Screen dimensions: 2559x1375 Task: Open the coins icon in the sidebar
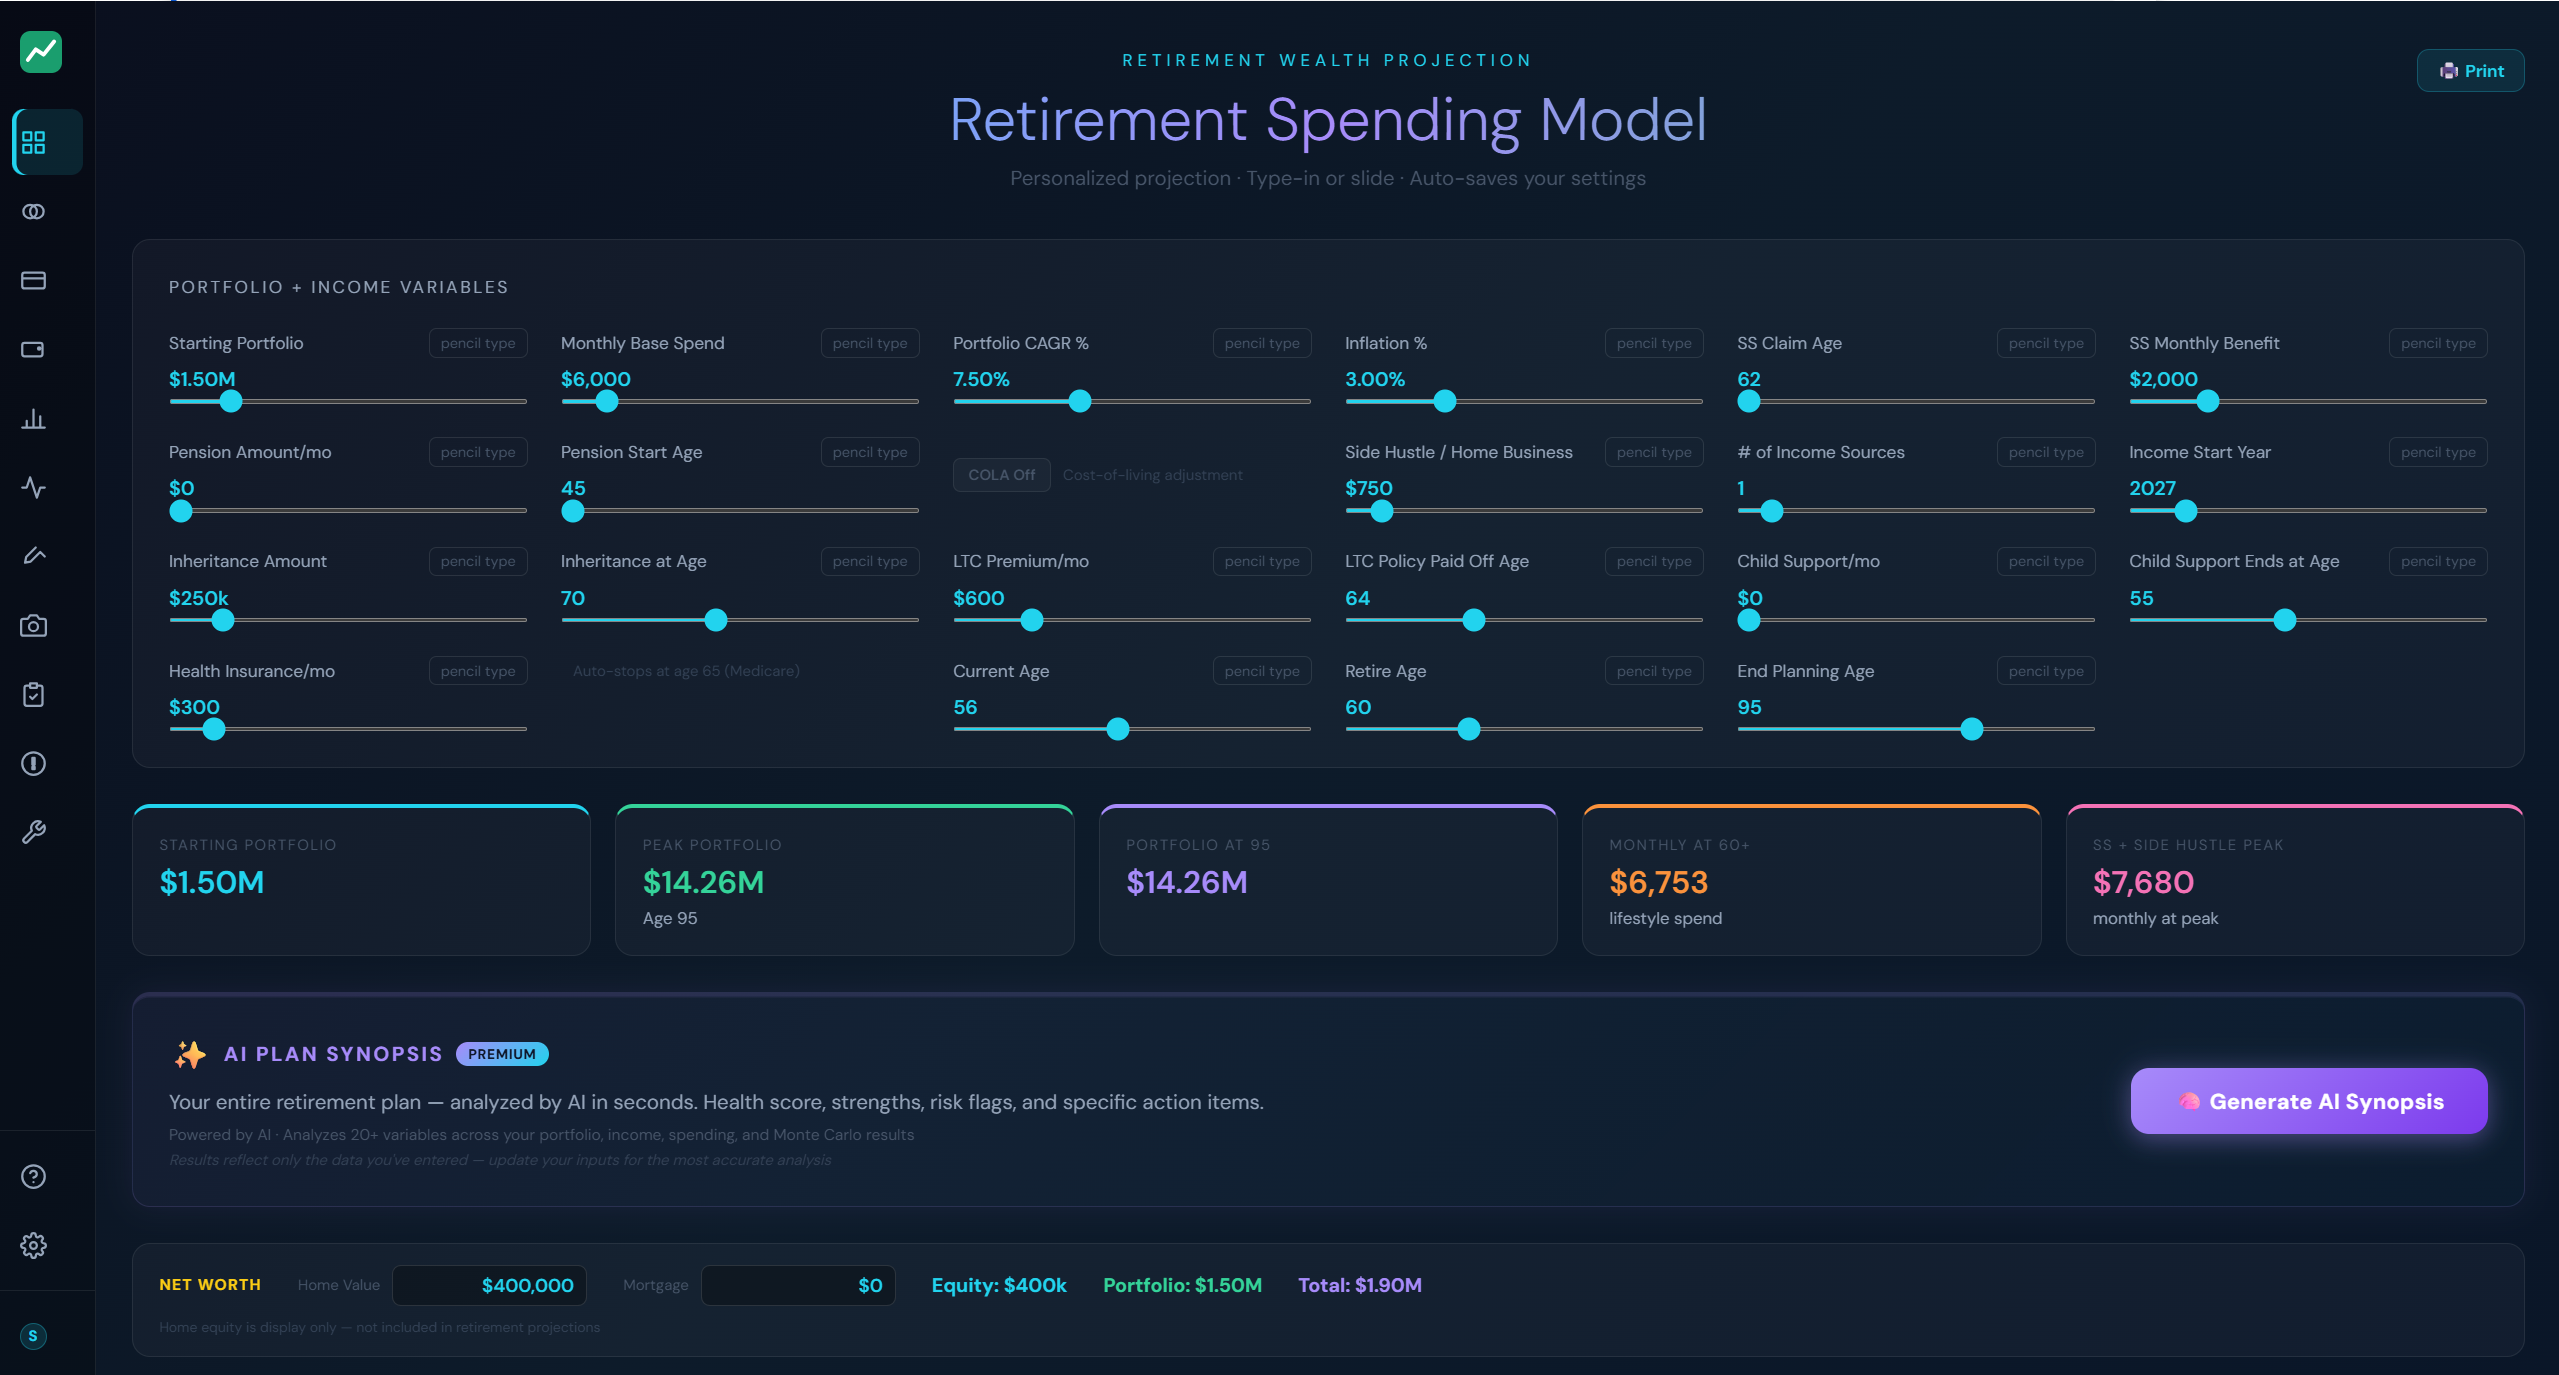coord(33,211)
